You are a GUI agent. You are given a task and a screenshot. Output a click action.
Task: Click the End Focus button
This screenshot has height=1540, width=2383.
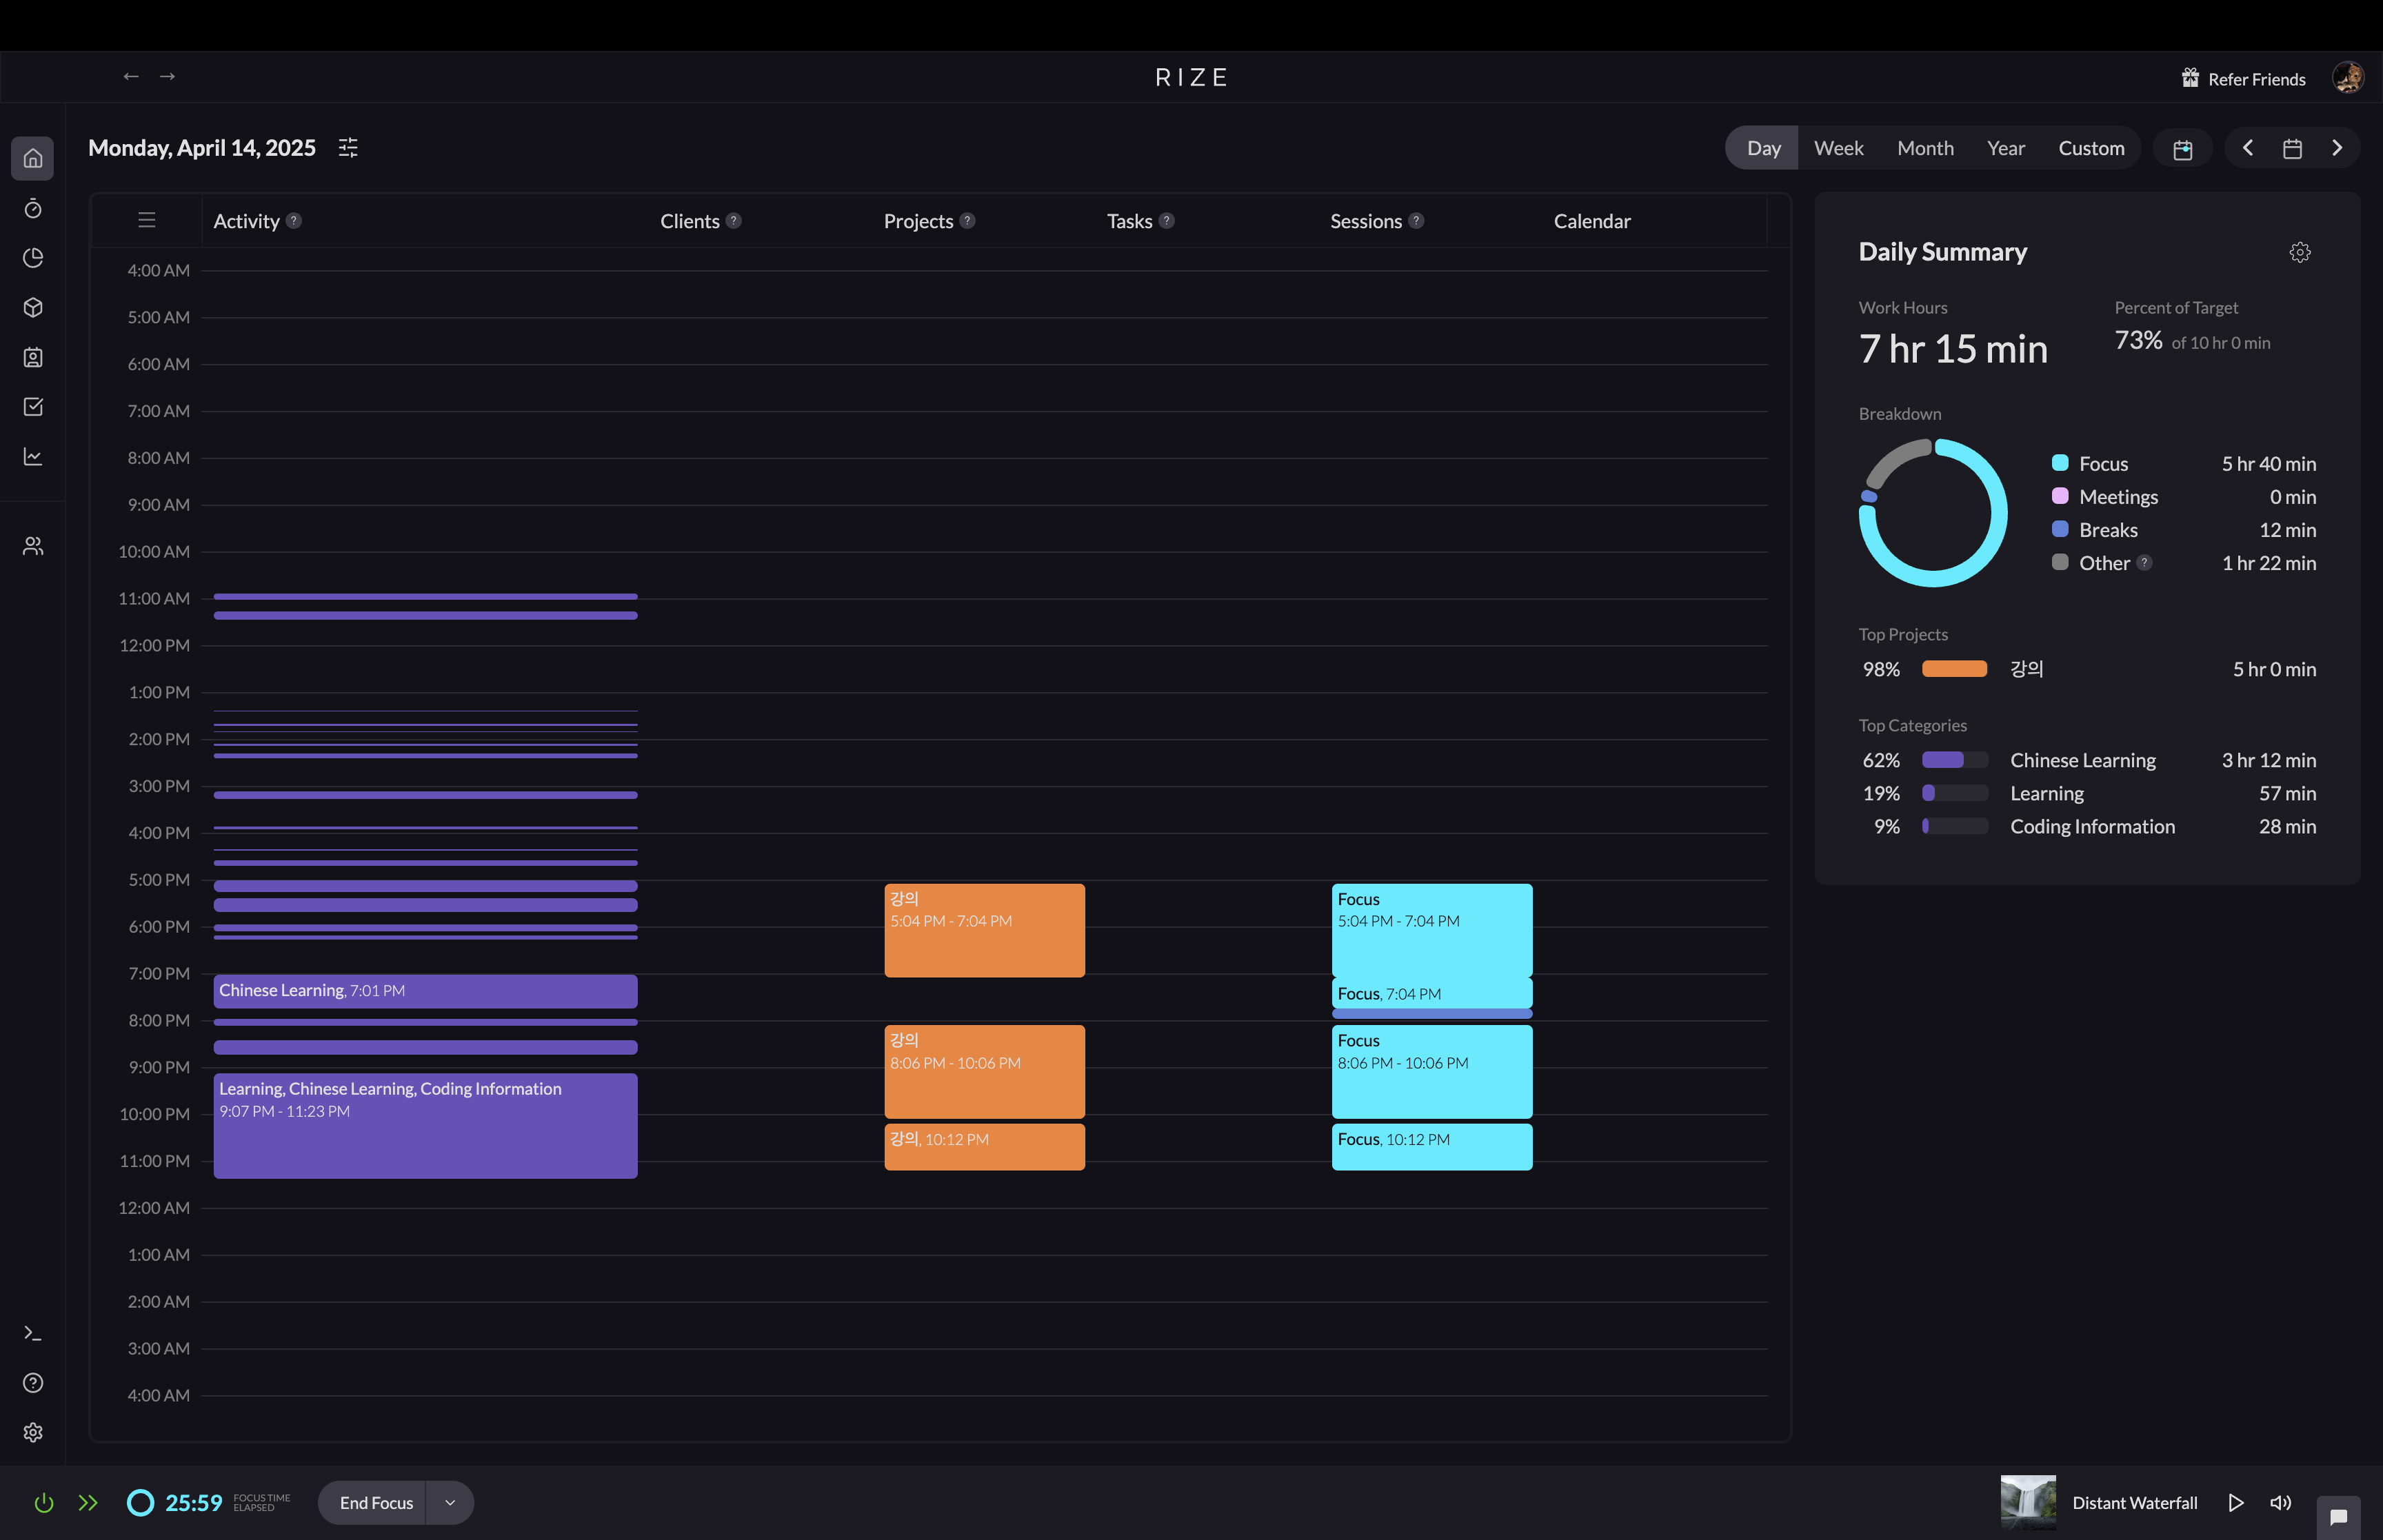tap(375, 1502)
